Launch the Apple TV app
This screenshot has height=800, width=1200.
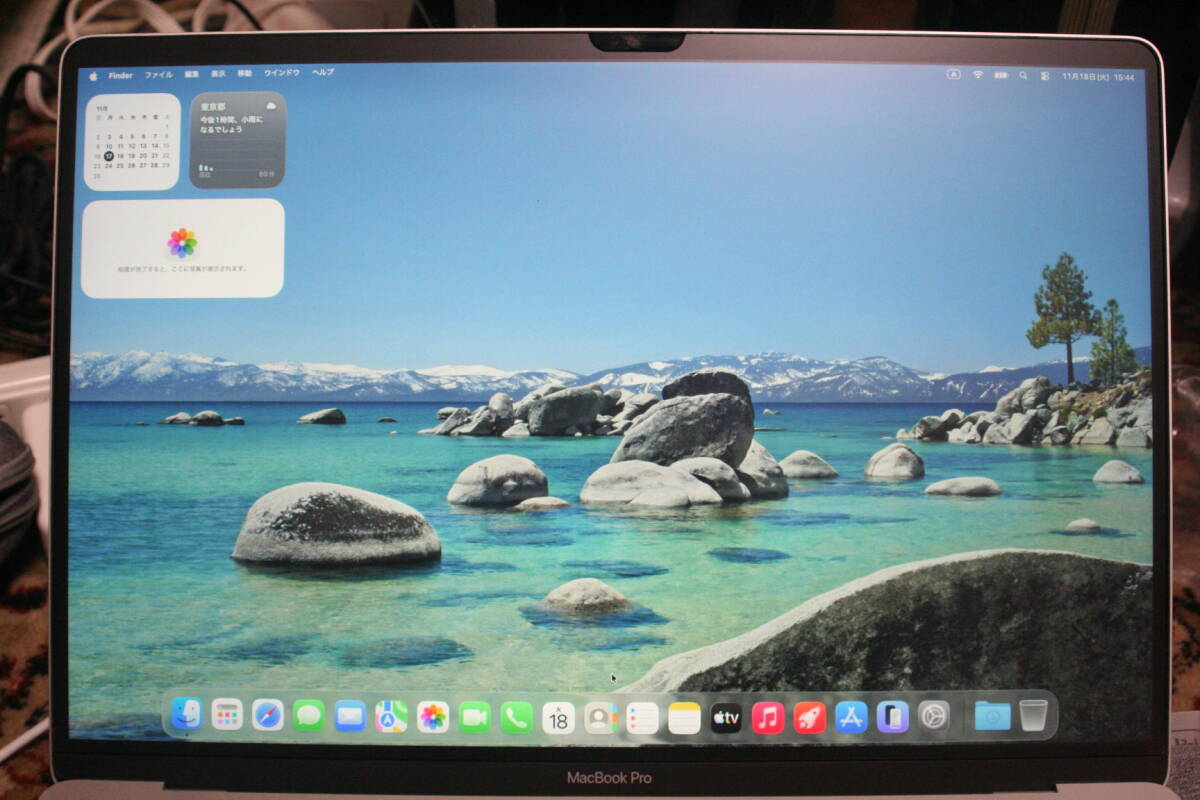click(x=726, y=718)
